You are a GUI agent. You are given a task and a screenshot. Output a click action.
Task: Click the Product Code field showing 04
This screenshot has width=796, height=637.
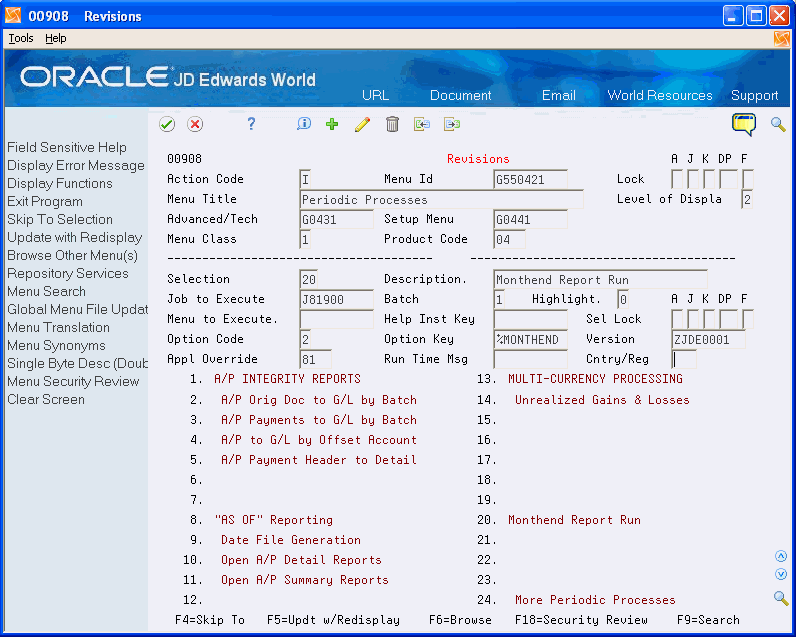[509, 239]
